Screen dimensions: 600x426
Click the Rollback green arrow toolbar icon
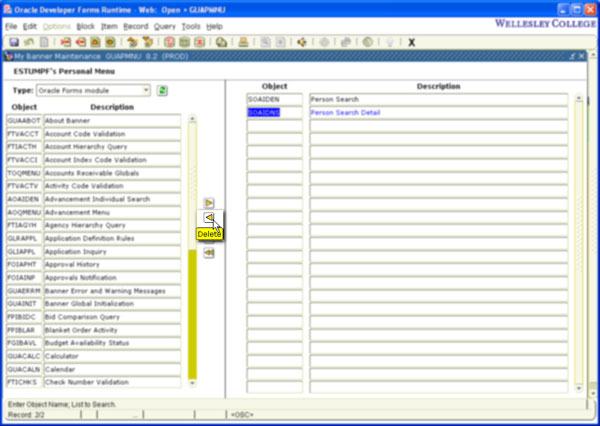(29, 42)
